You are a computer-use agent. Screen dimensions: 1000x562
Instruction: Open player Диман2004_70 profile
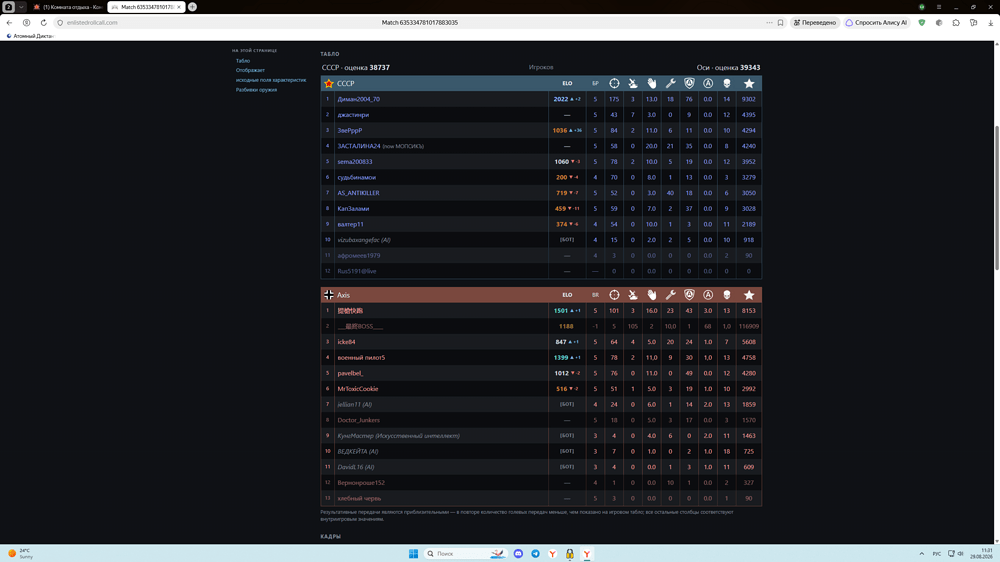pyautogui.click(x=358, y=99)
